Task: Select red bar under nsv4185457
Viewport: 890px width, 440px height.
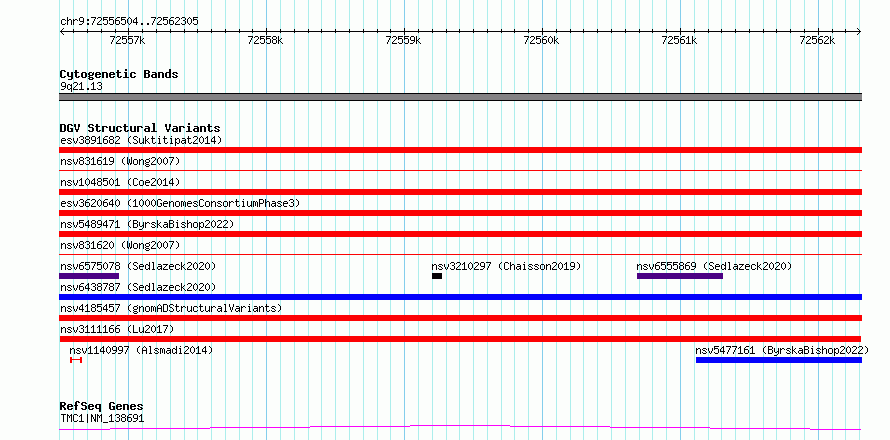Action: pyautogui.click(x=460, y=318)
